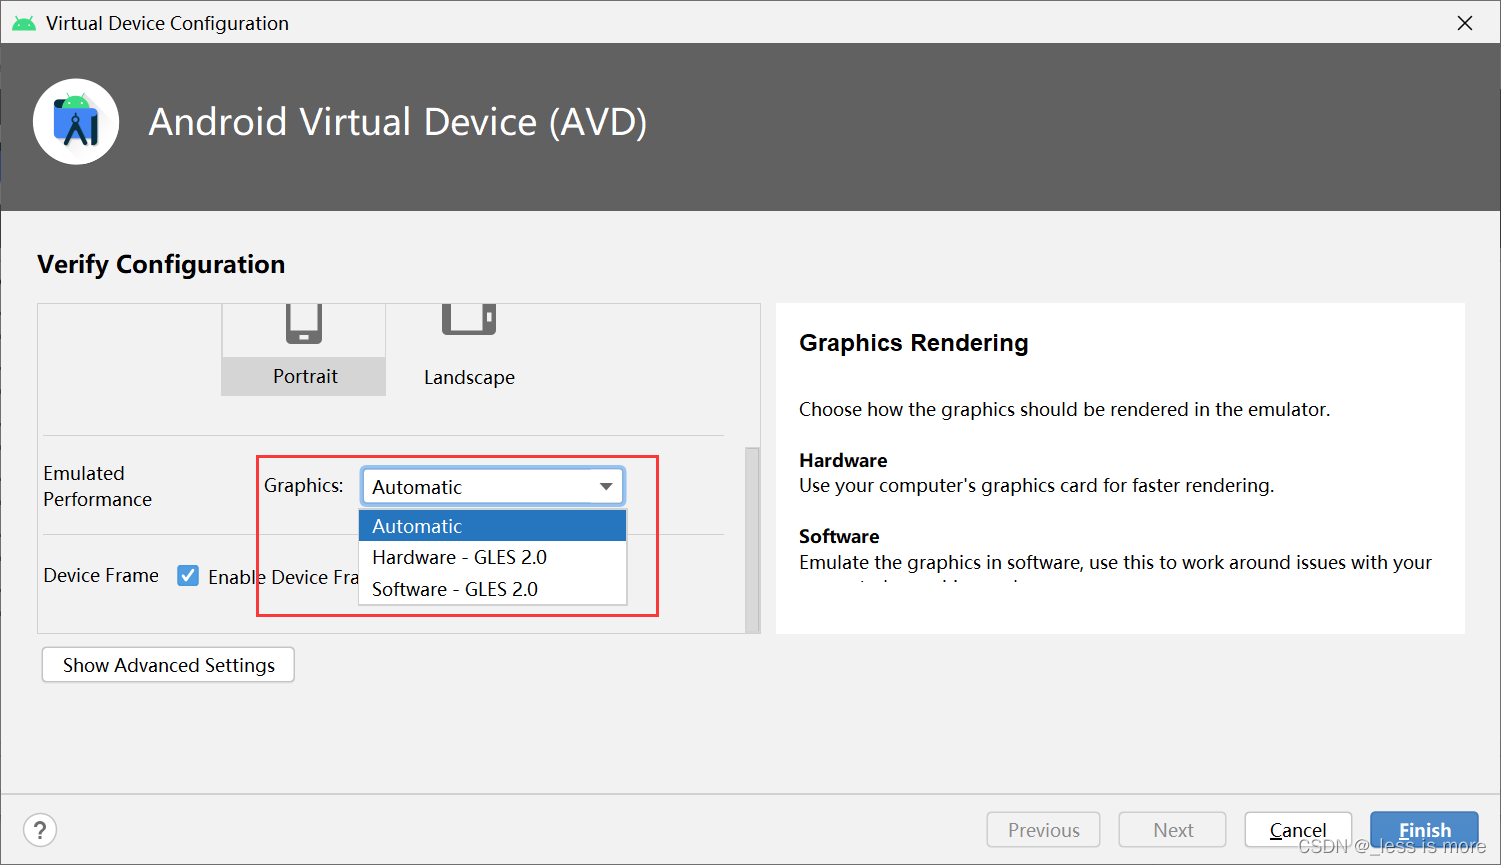Click the Finish button
Viewport: 1501px width, 865px height.
point(1424,829)
